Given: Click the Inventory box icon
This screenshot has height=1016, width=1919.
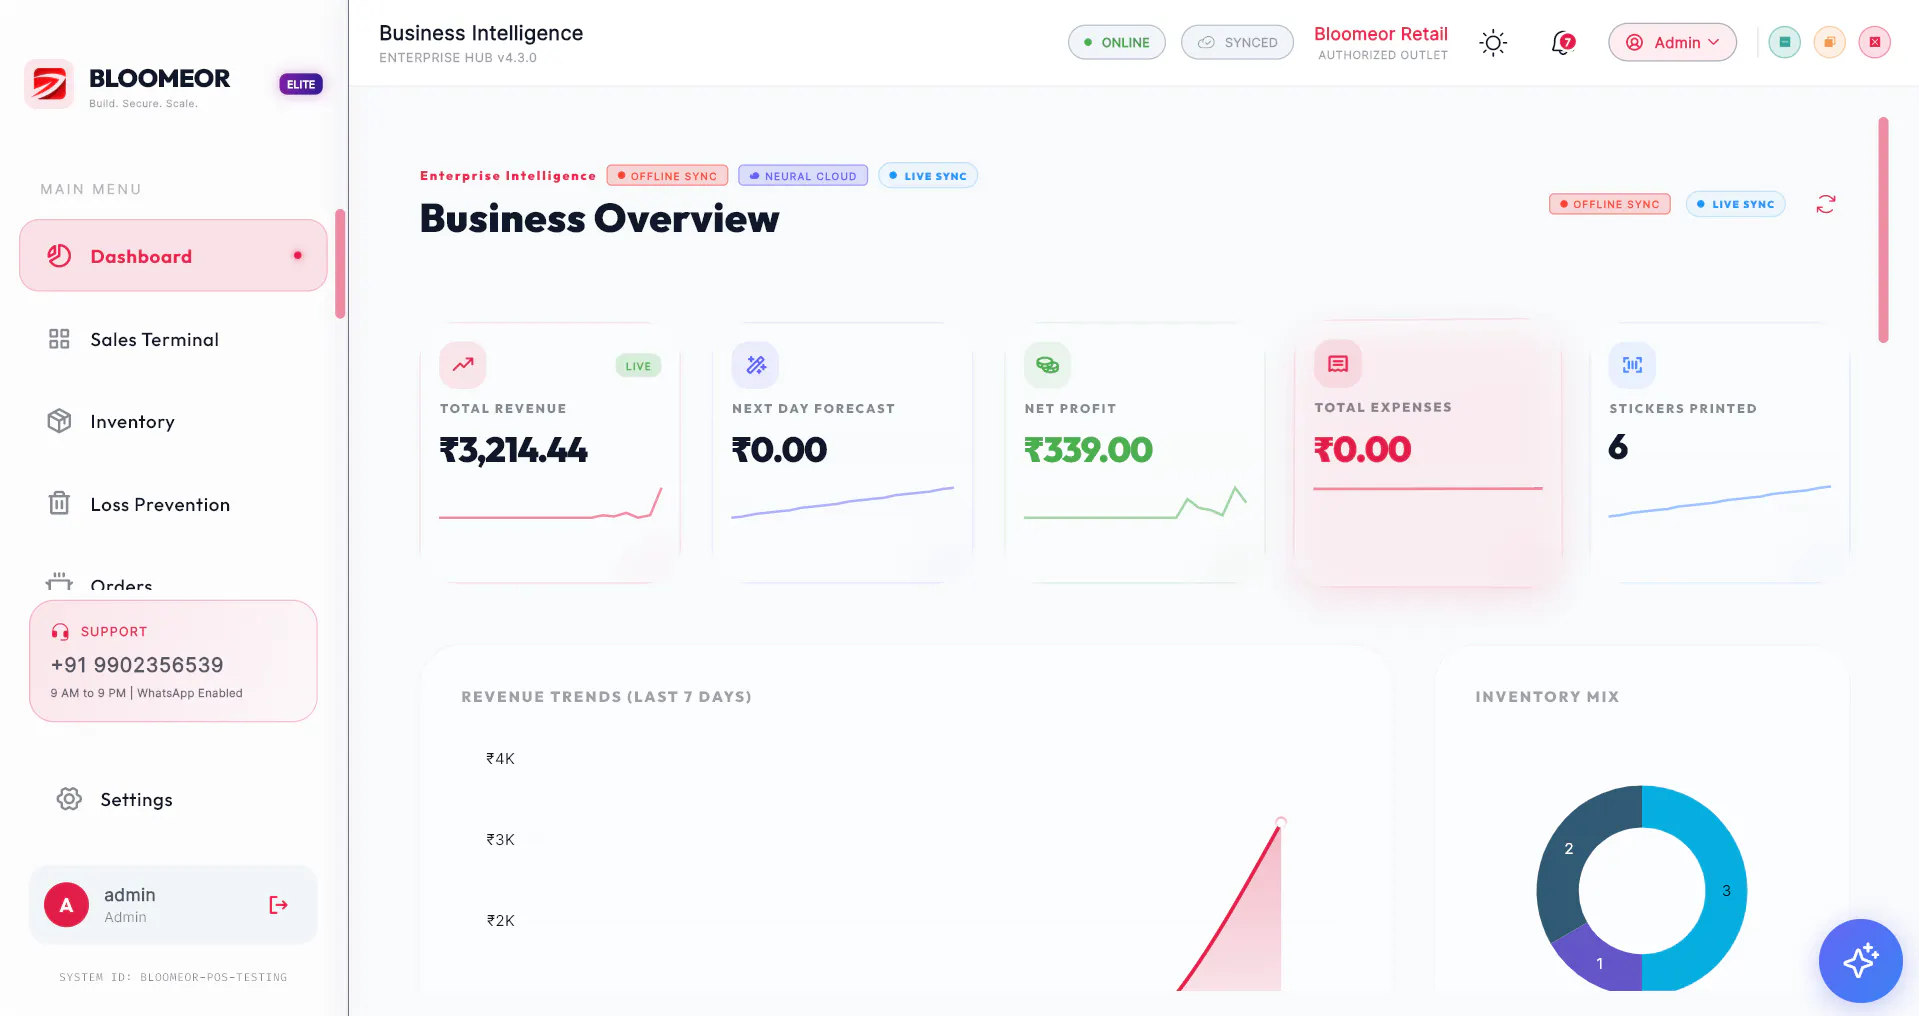Looking at the screenshot, I should click(x=59, y=421).
